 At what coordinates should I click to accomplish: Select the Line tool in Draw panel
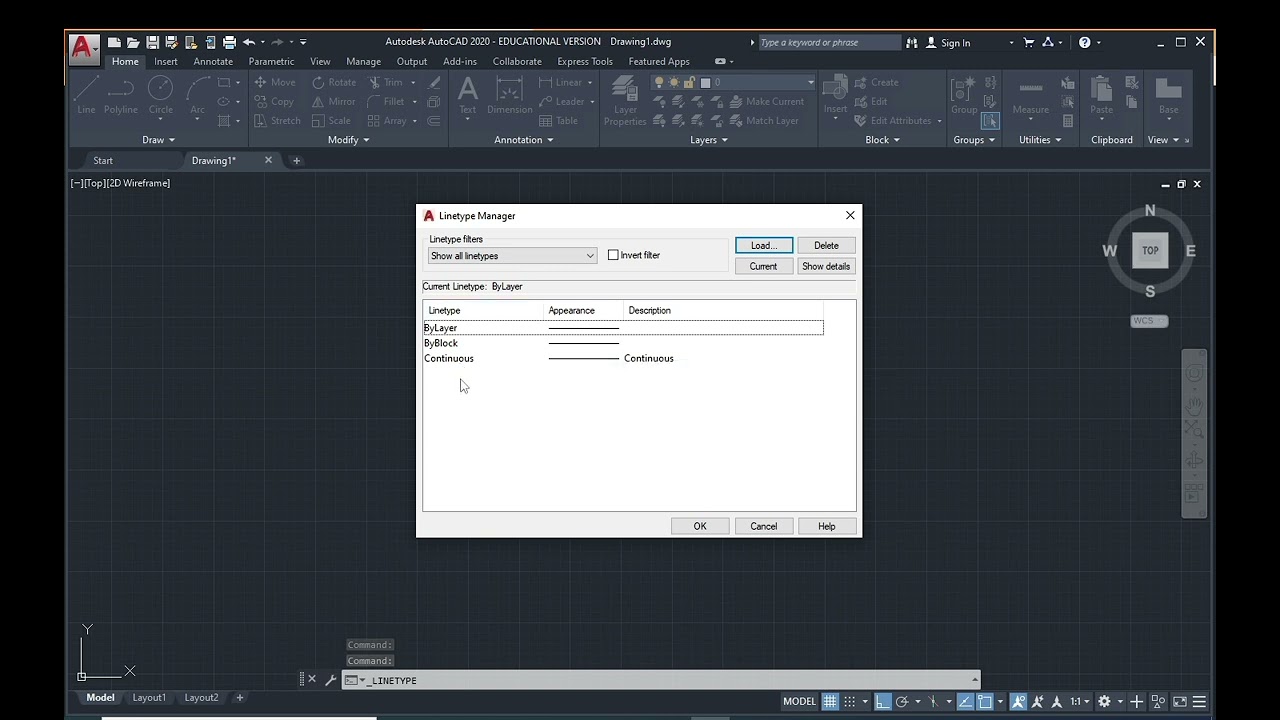pyautogui.click(x=86, y=96)
